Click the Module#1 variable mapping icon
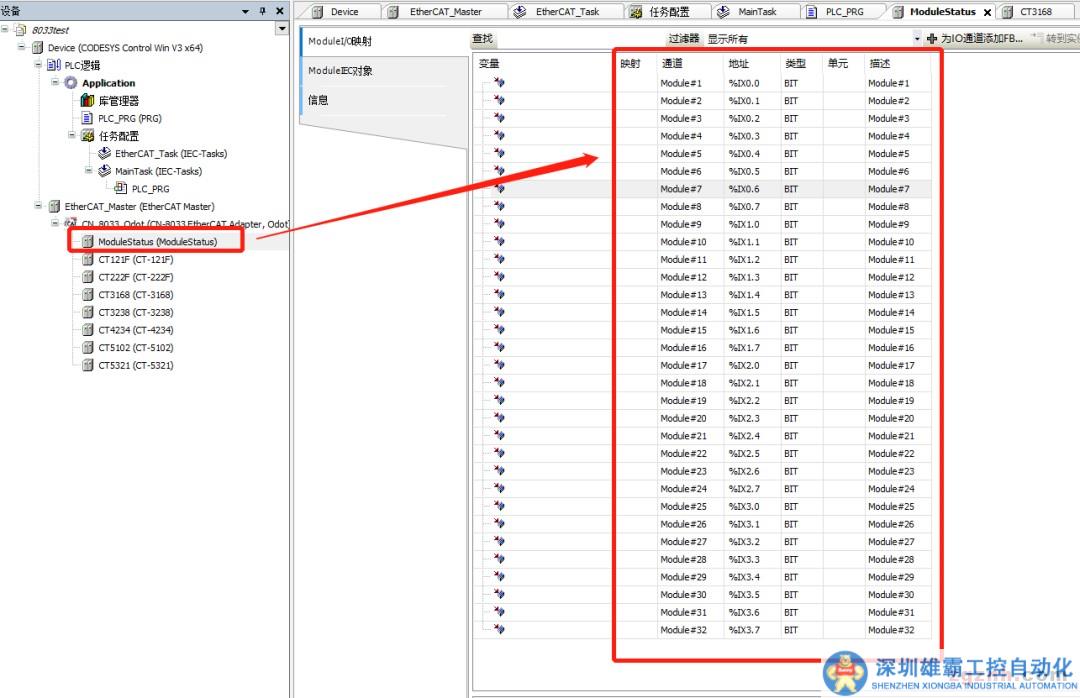Screen dimensions: 1080x698 pos(499,83)
